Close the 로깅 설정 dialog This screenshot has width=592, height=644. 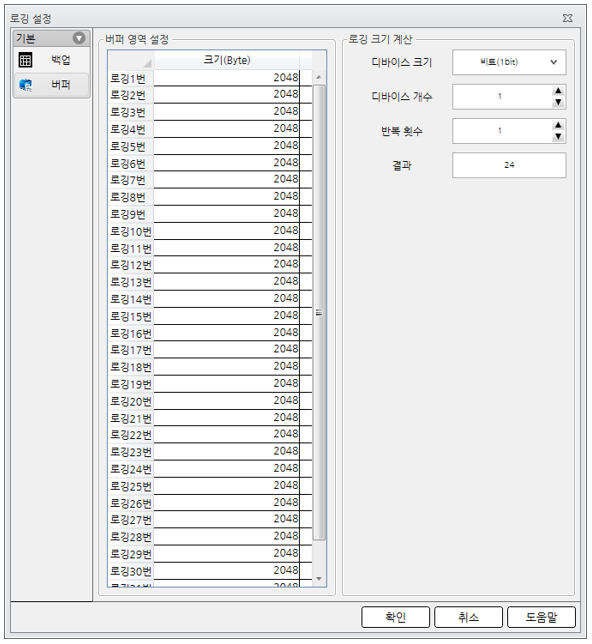[x=567, y=18]
